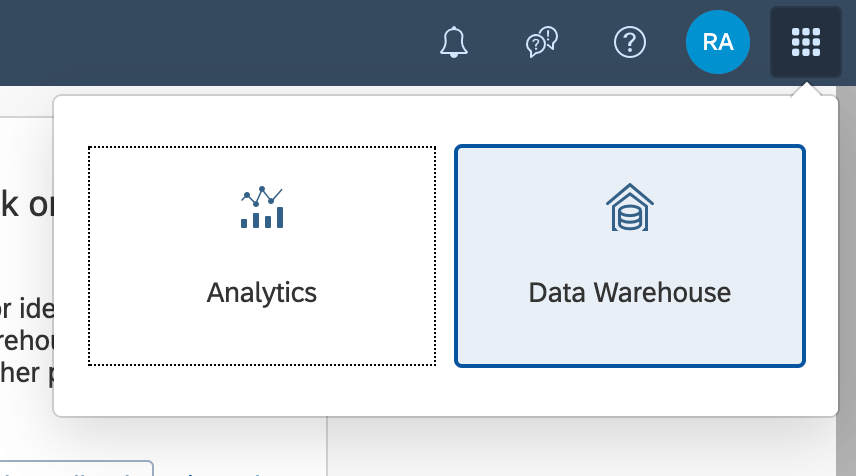Open the notifications bell
Viewport: 856px width, 476px height.
[454, 42]
